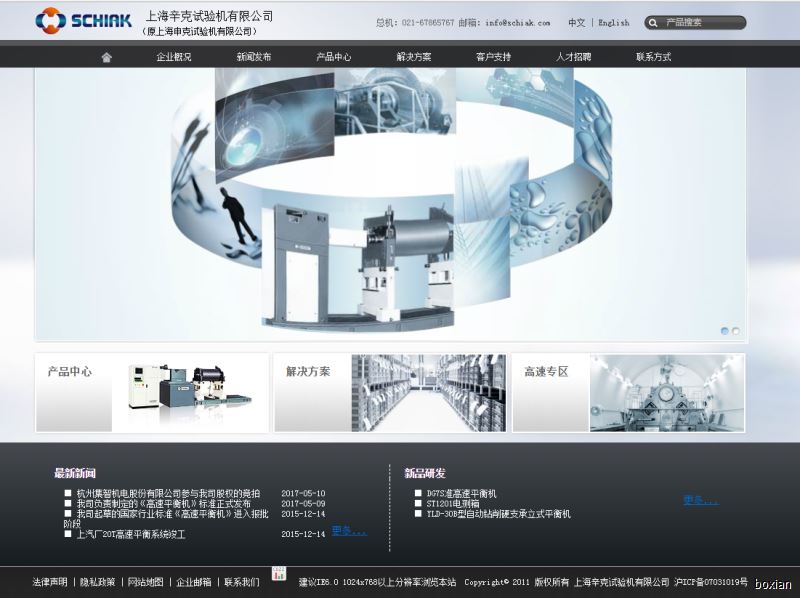The image size is (800, 598).
Task: Click the SCHIAK logo
Action: click(83, 20)
